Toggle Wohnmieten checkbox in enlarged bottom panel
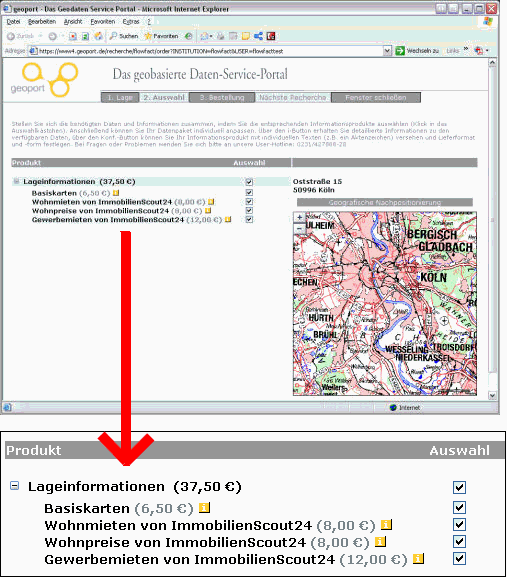Image resolution: width=507 pixels, height=577 pixels. pos(459,525)
